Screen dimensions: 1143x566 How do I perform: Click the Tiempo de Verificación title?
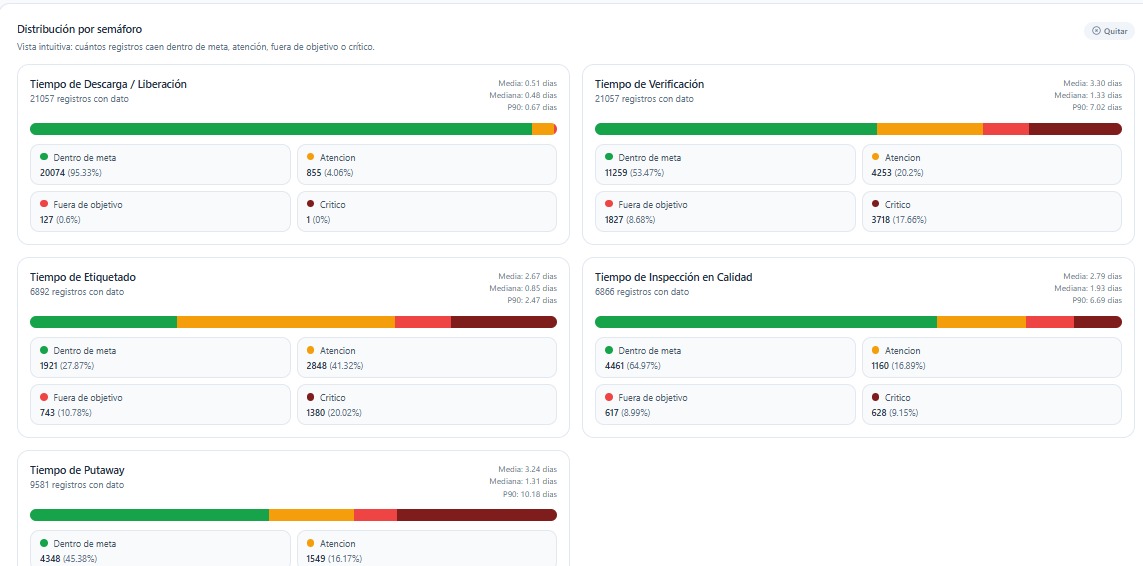pos(649,84)
